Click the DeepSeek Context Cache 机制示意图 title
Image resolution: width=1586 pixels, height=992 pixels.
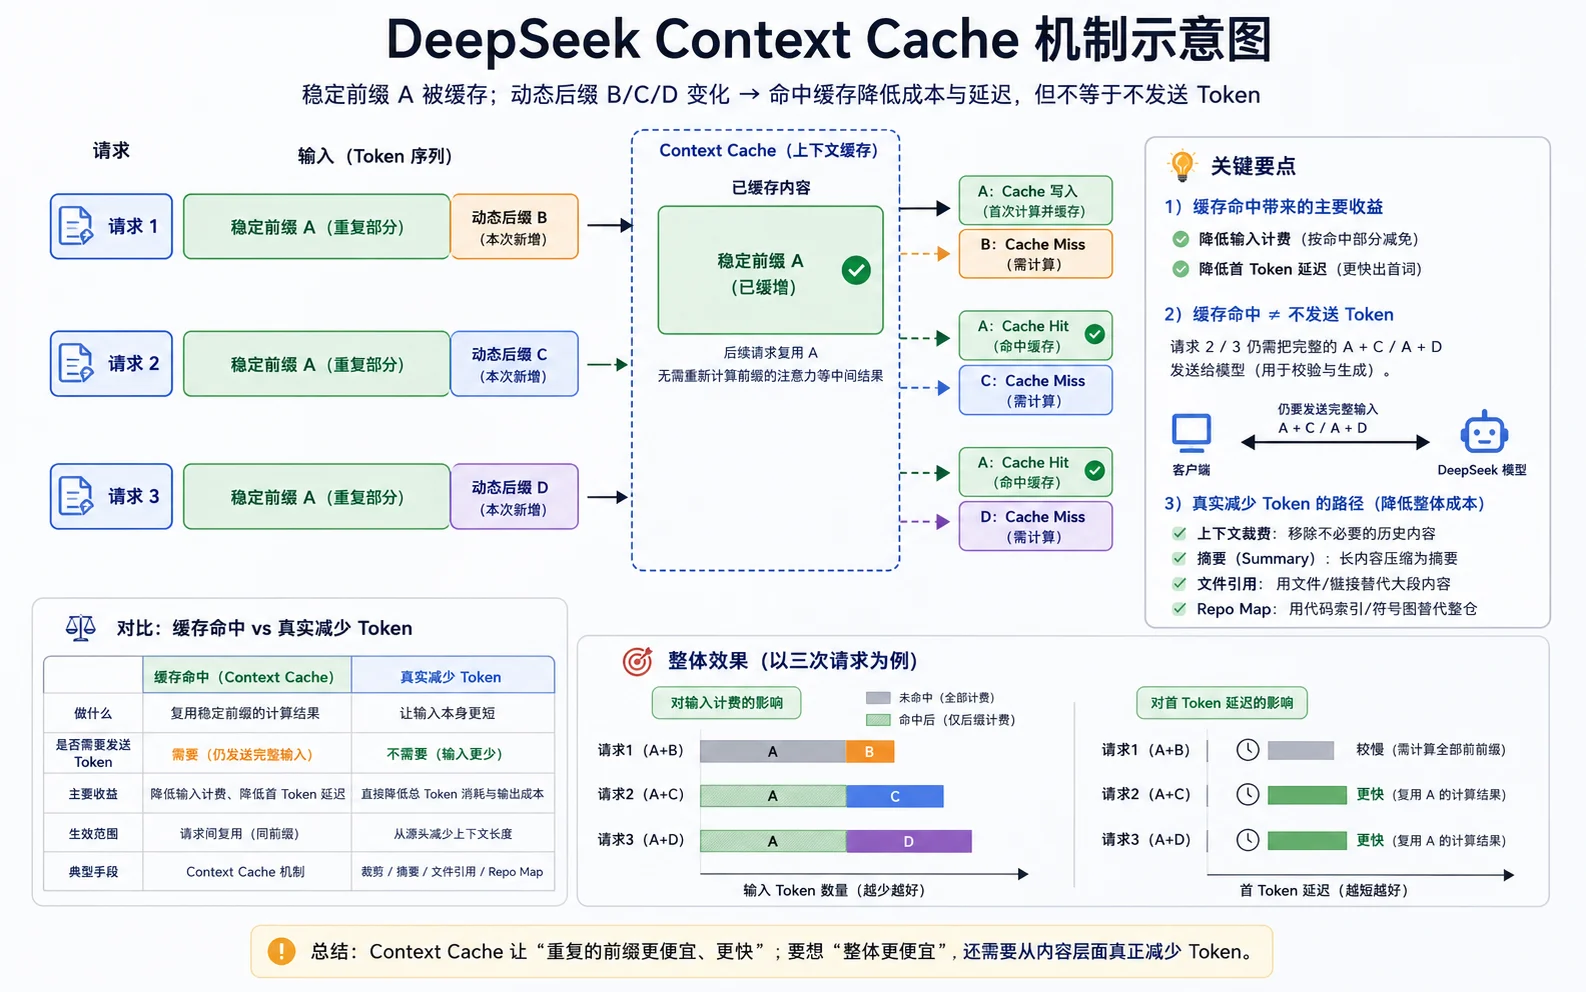pos(829,40)
